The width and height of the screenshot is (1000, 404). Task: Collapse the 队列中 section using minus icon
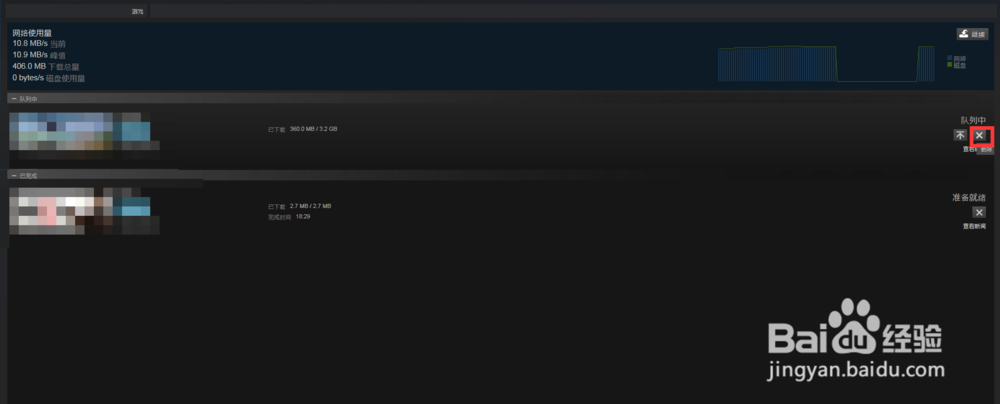coord(14,99)
